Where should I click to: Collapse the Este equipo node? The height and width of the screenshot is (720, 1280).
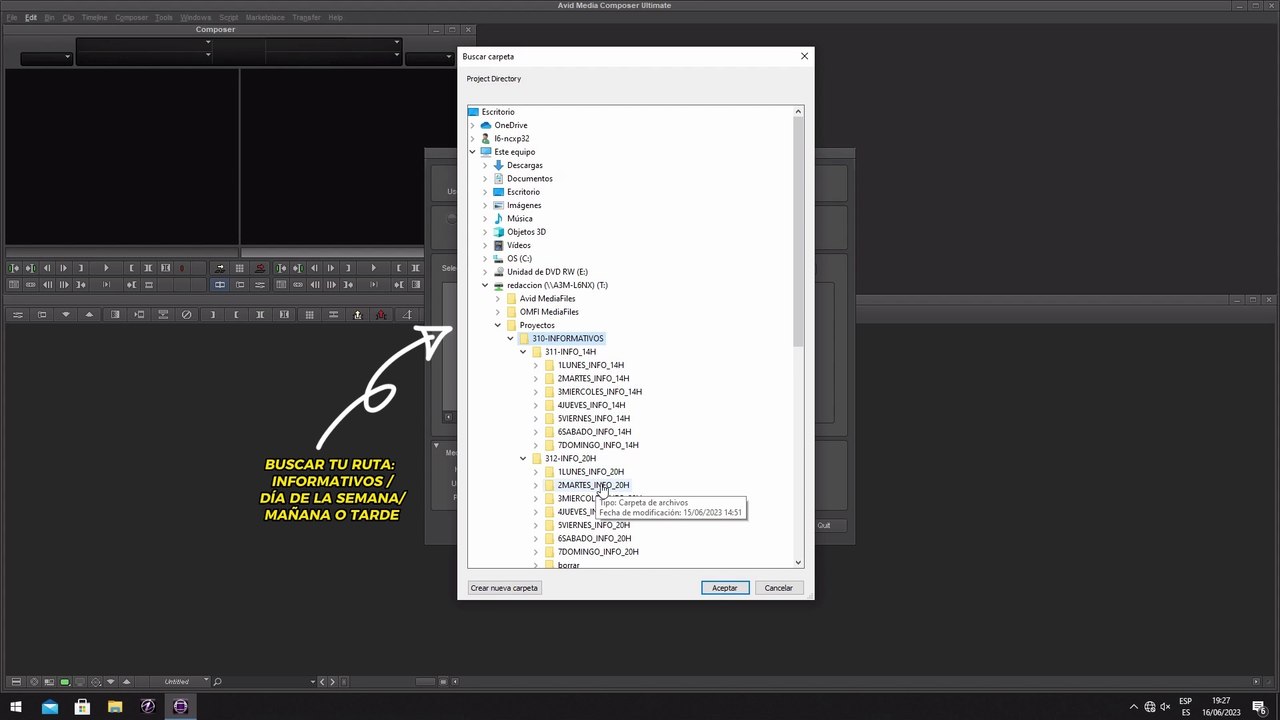click(x=473, y=152)
